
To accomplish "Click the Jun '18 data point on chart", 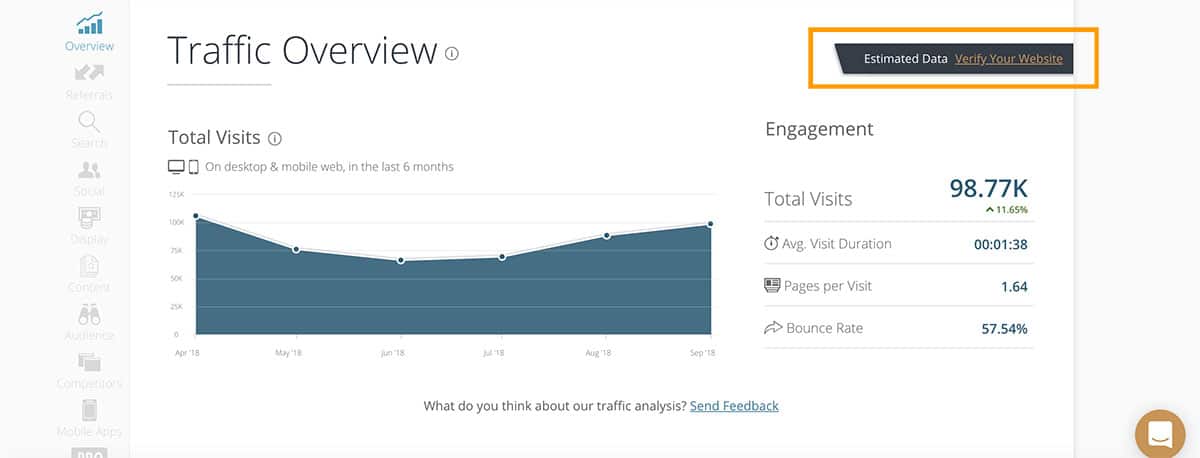I will (x=401, y=260).
